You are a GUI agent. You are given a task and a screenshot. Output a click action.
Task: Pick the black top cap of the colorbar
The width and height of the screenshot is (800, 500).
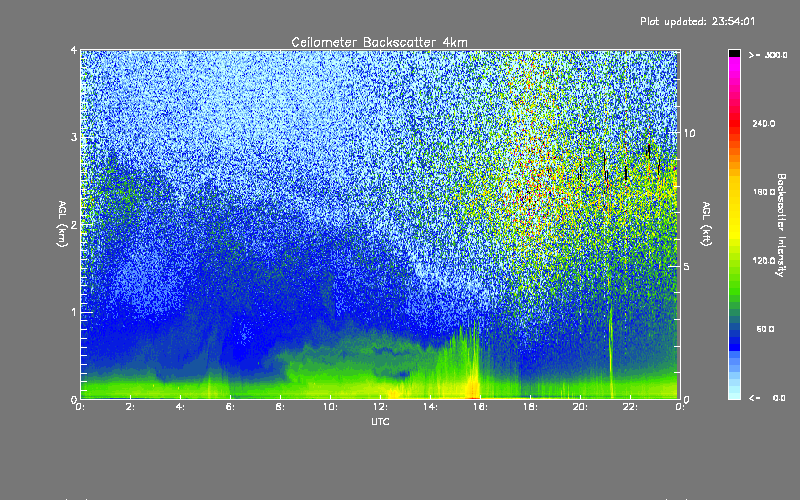point(734,53)
